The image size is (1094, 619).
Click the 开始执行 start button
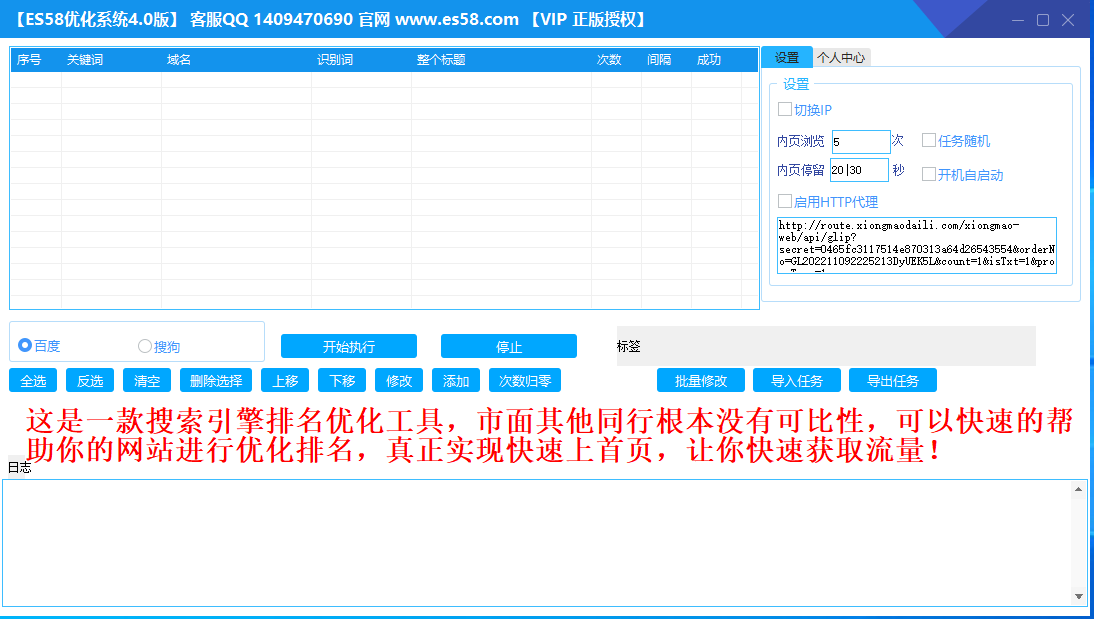(x=348, y=347)
